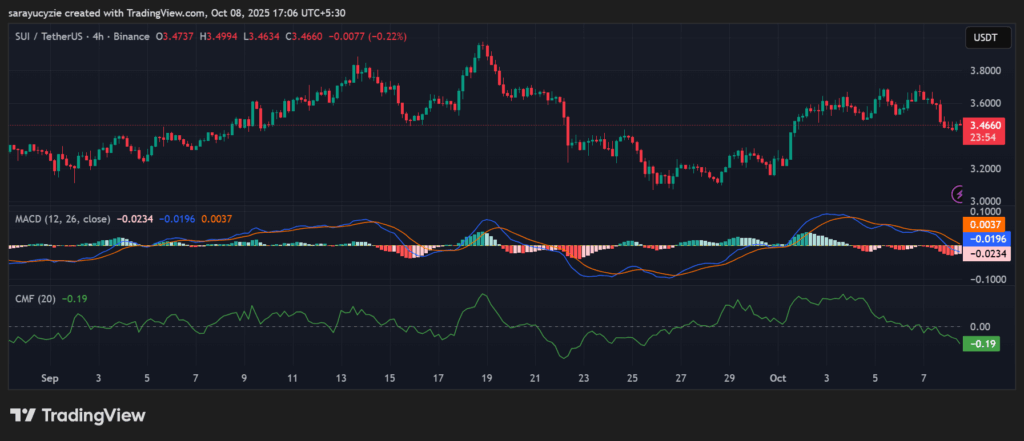This screenshot has height=441, width=1024.
Task: Click the red 3.4660 current price label
Action: coord(981,126)
